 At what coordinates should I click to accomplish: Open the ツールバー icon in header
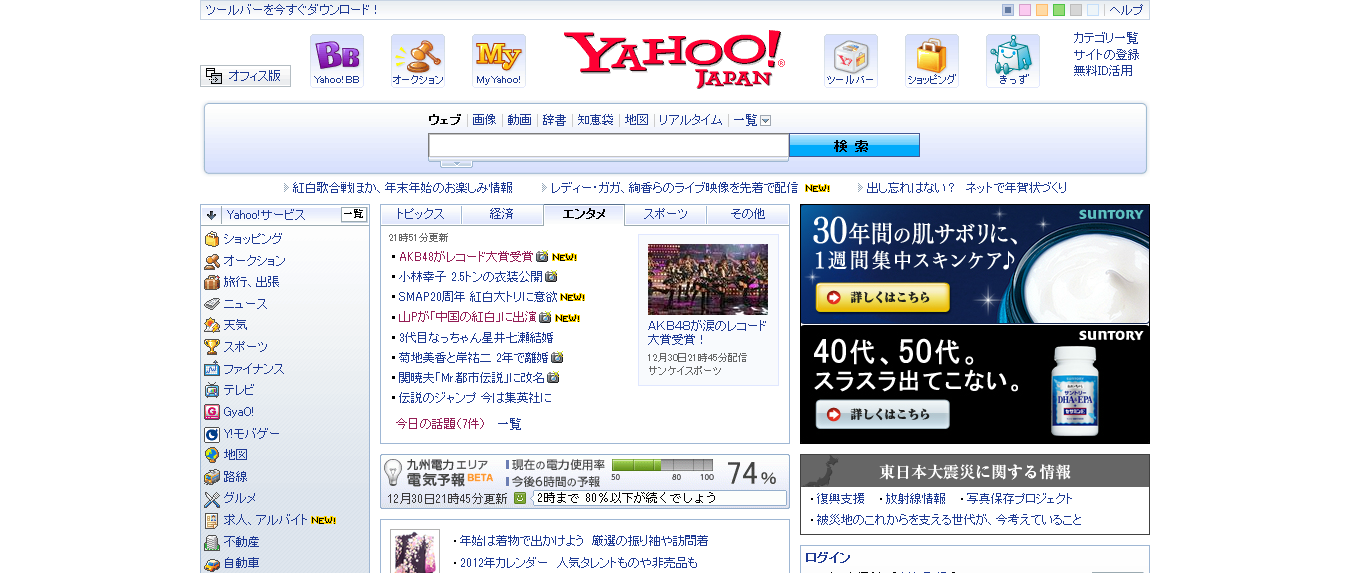tap(851, 61)
